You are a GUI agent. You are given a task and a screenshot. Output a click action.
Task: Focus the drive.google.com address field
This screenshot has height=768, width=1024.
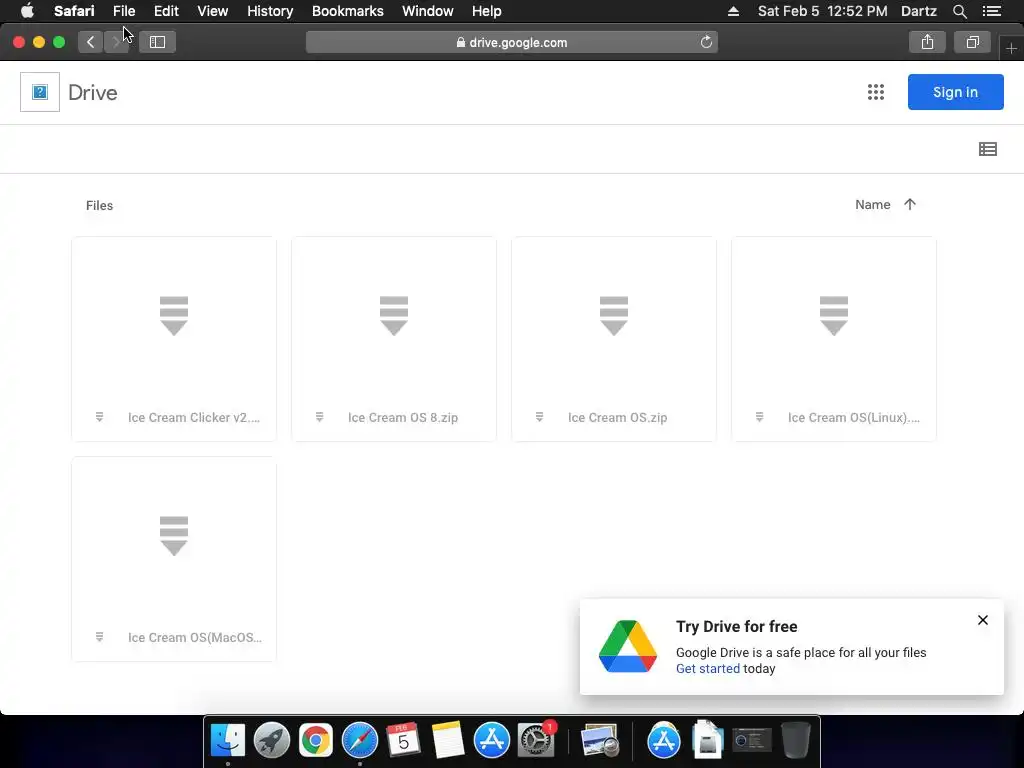(x=512, y=42)
